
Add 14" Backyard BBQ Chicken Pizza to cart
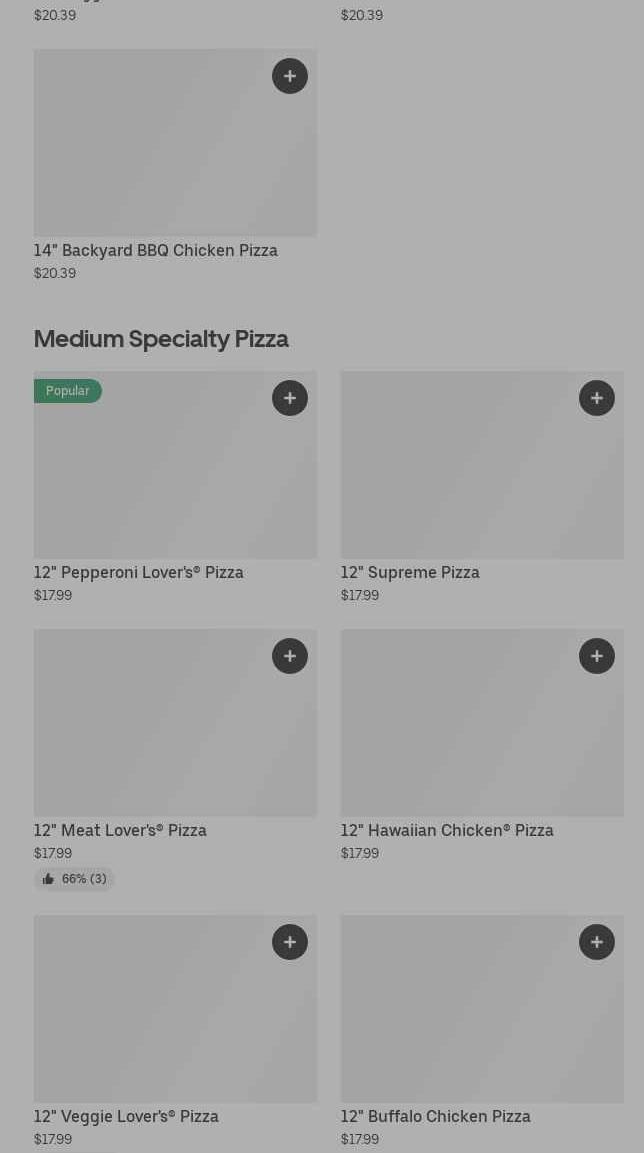pos(290,76)
